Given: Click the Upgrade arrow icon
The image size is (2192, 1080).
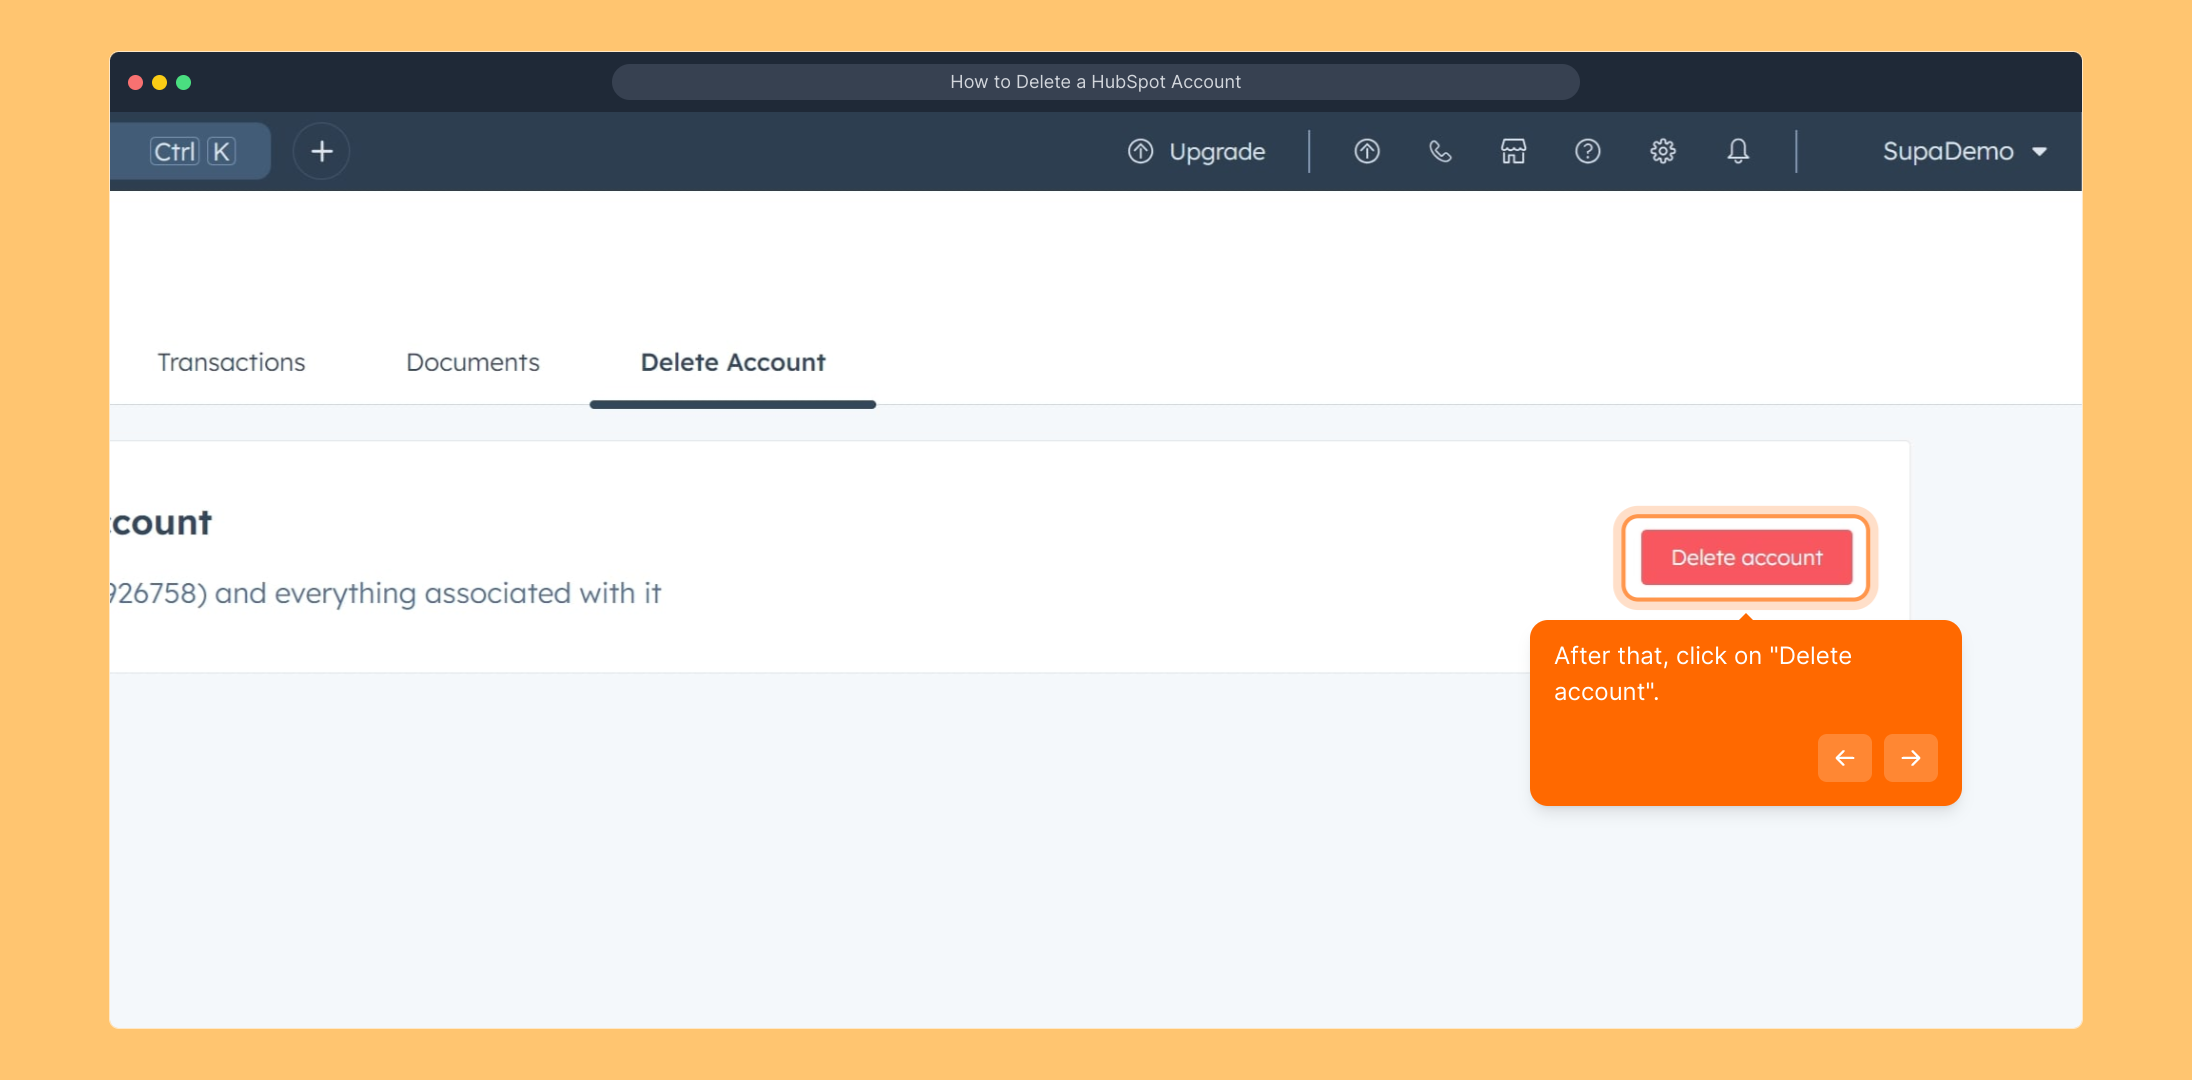Looking at the screenshot, I should pyautogui.click(x=1140, y=151).
